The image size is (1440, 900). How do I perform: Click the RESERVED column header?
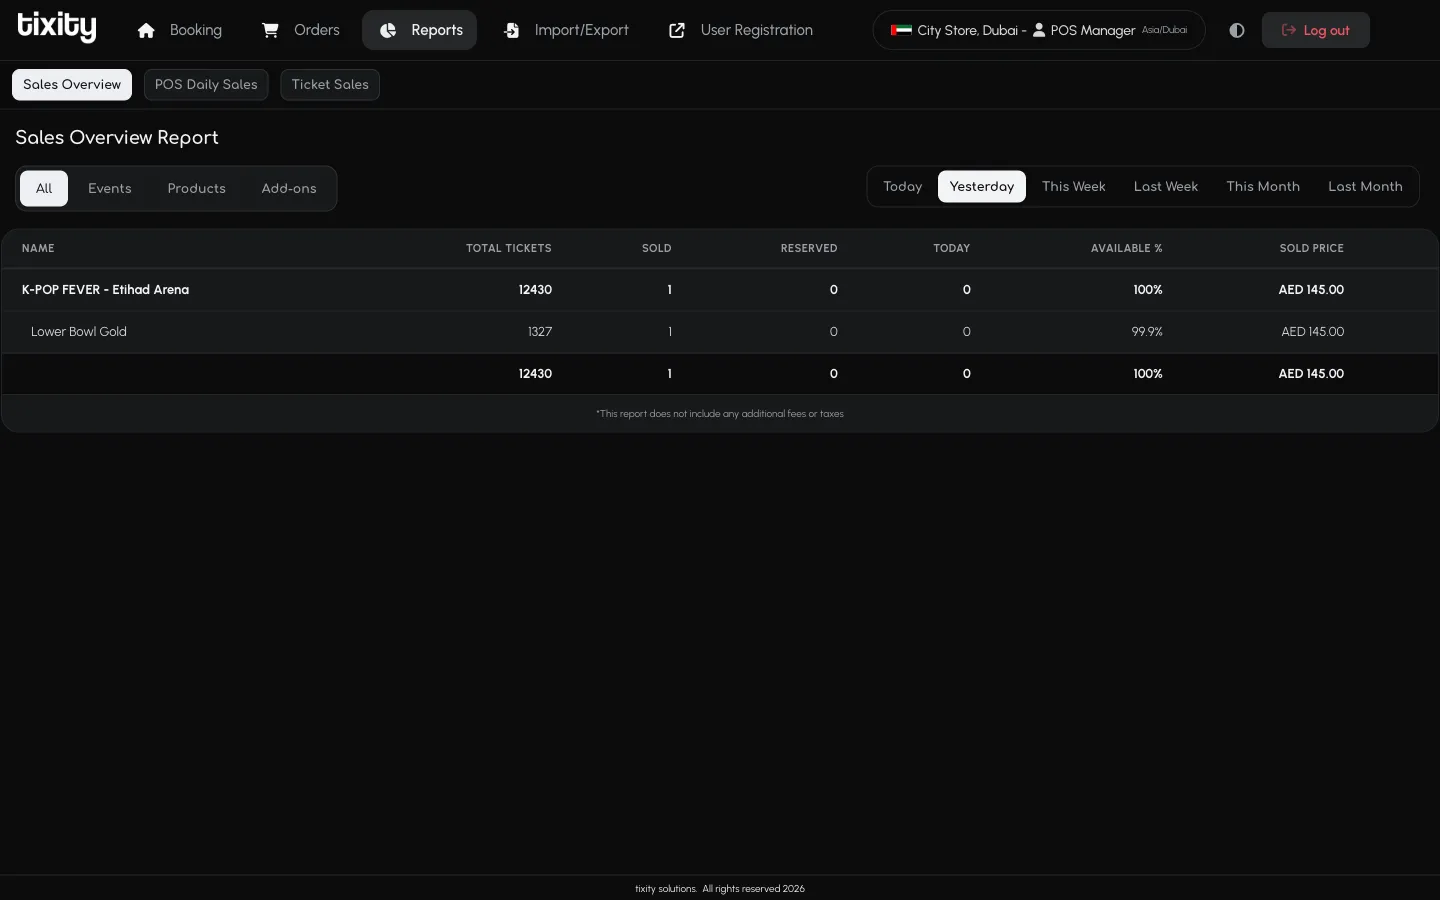809,248
